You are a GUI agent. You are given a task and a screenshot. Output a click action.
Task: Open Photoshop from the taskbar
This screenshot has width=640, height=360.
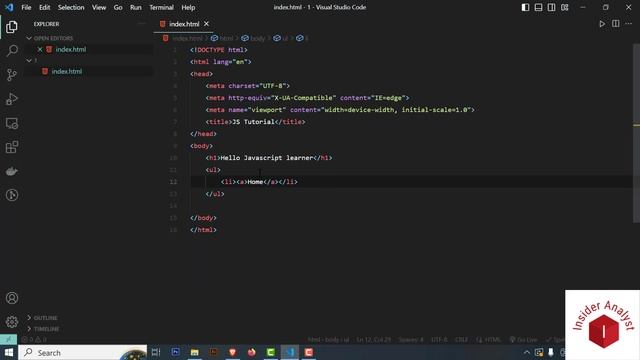point(176,352)
